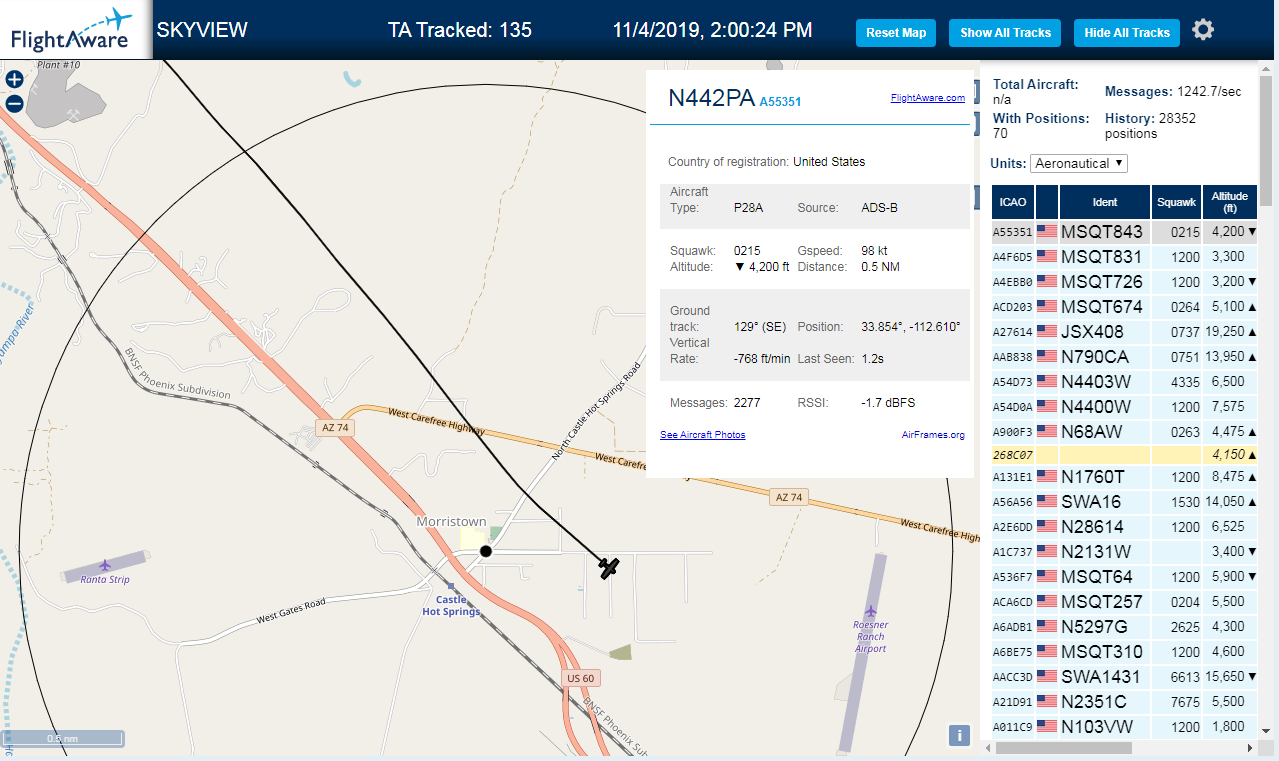Select the N103VW aircraft row
Screen dimensions: 1279x761
pyautogui.click(x=1124, y=727)
